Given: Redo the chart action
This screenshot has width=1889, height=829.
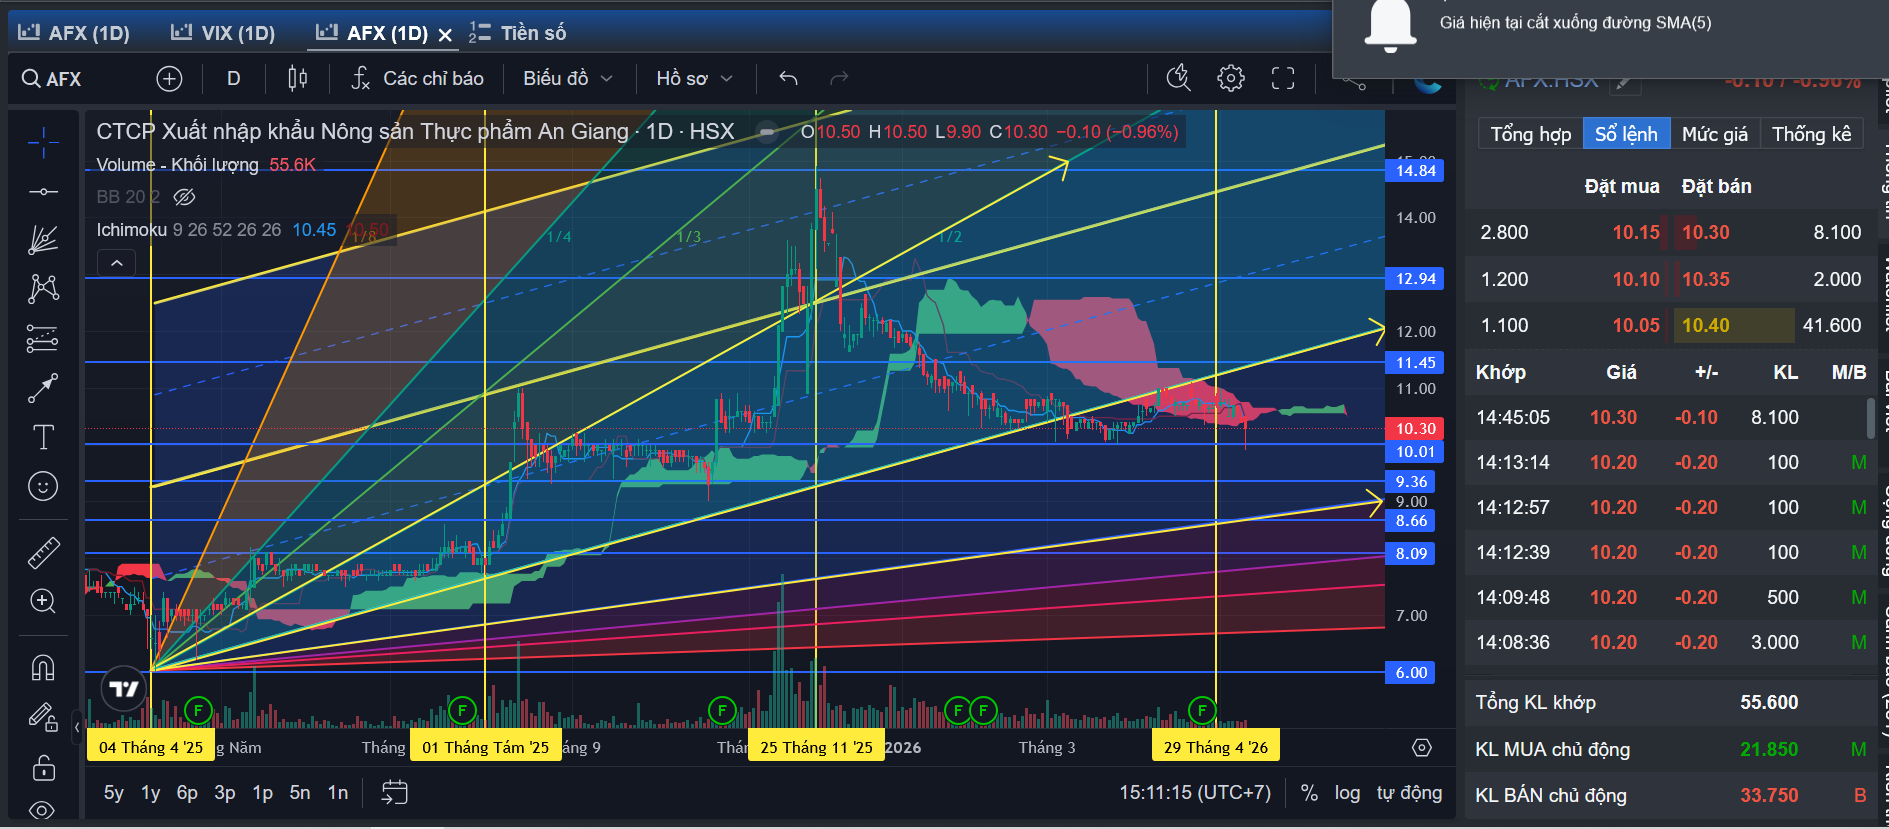Looking at the screenshot, I should coord(839,79).
